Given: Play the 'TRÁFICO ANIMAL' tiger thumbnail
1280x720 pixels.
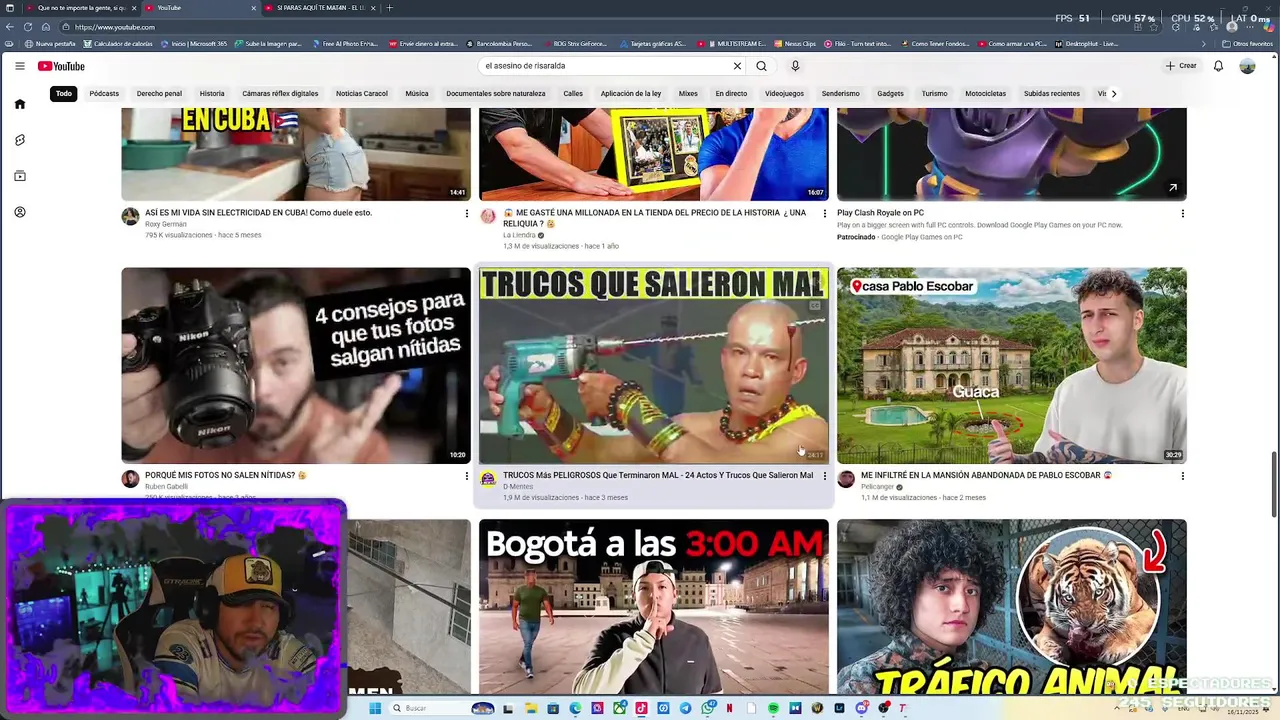Looking at the screenshot, I should (1012, 606).
